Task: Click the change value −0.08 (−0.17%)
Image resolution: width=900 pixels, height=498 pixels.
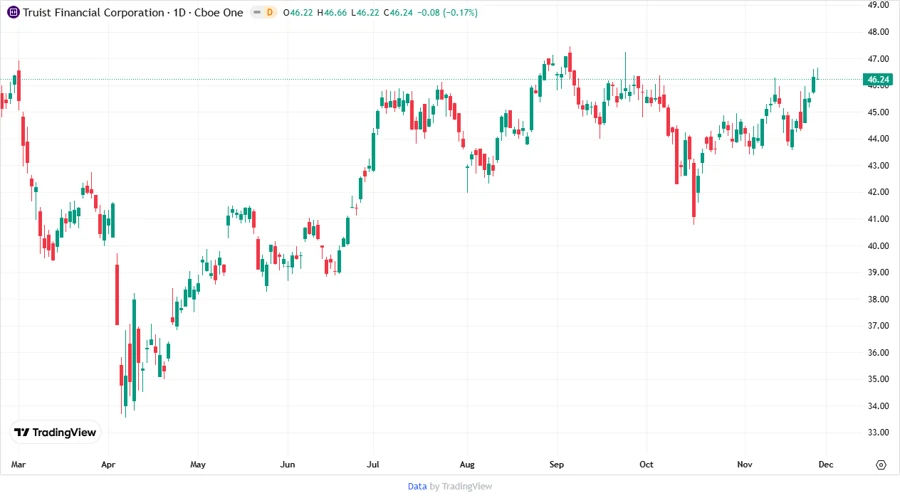Action: pos(447,12)
